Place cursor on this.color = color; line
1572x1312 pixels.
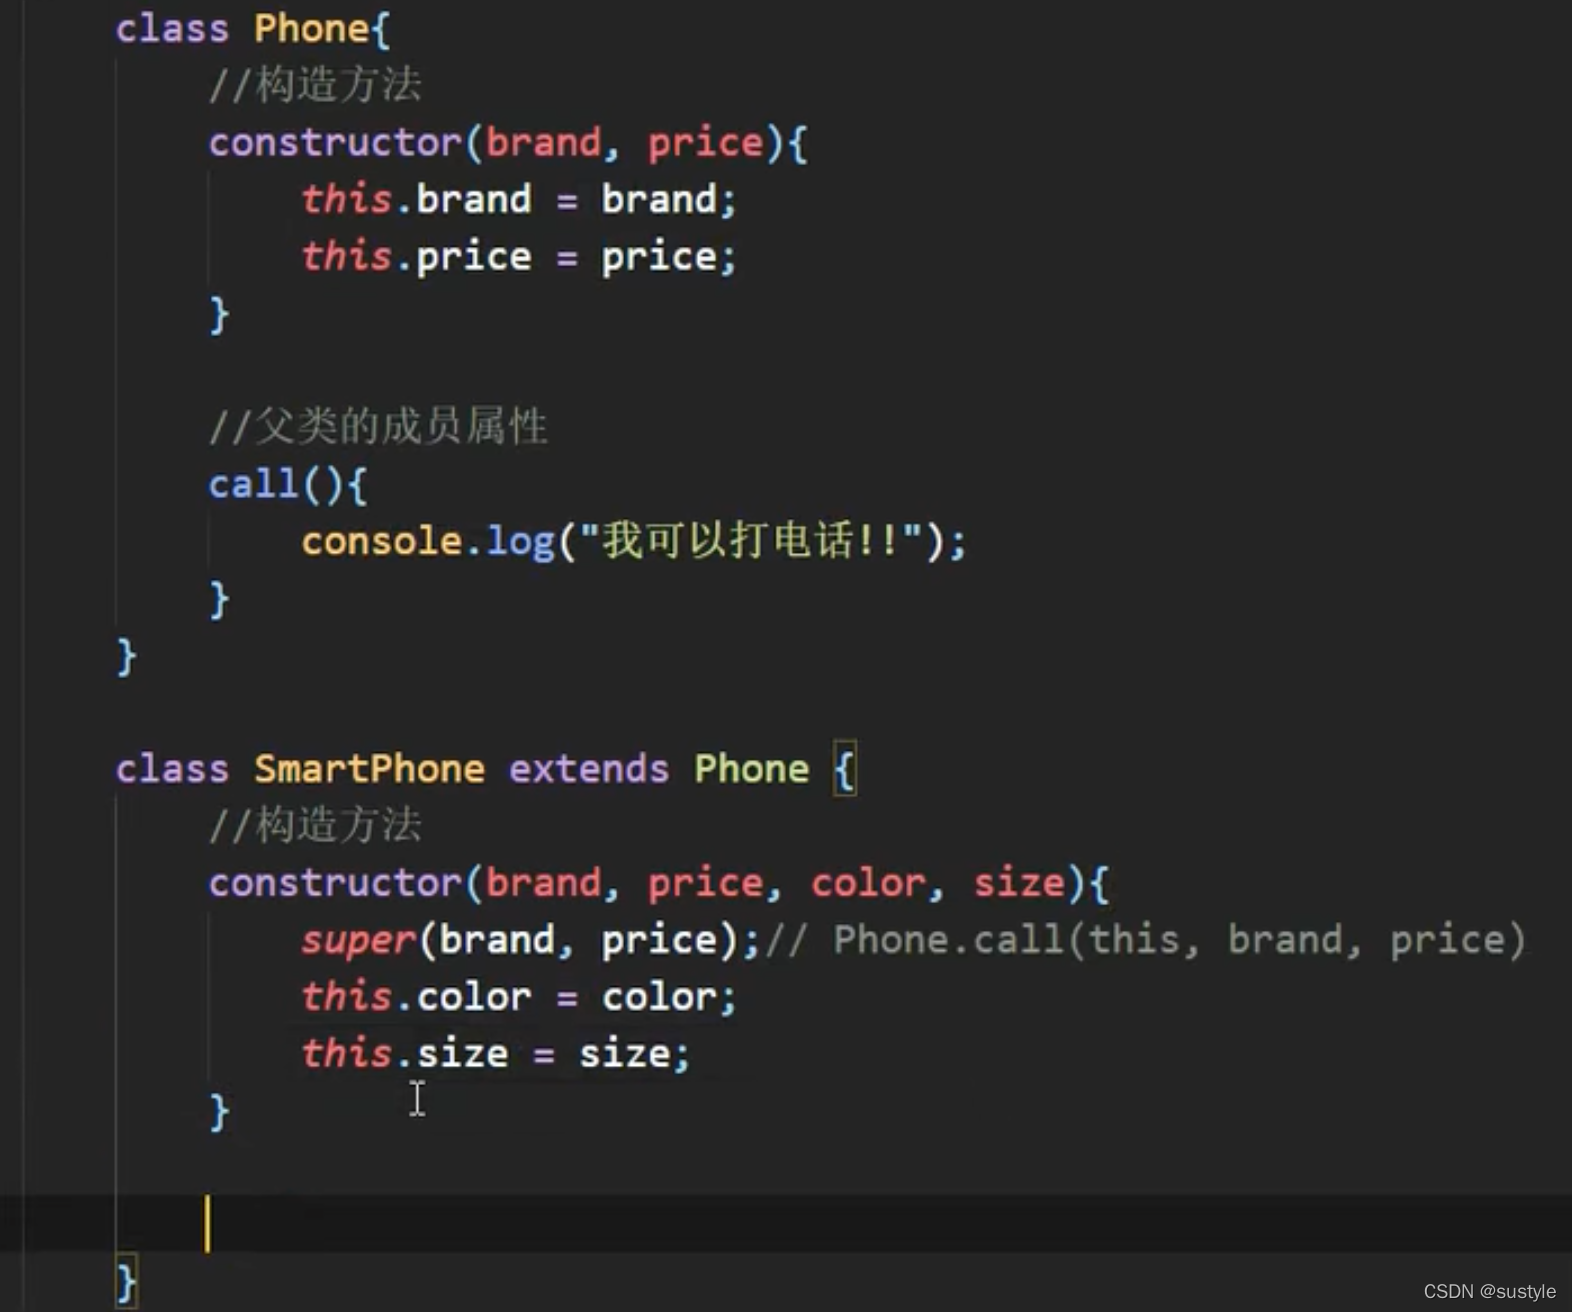point(519,997)
